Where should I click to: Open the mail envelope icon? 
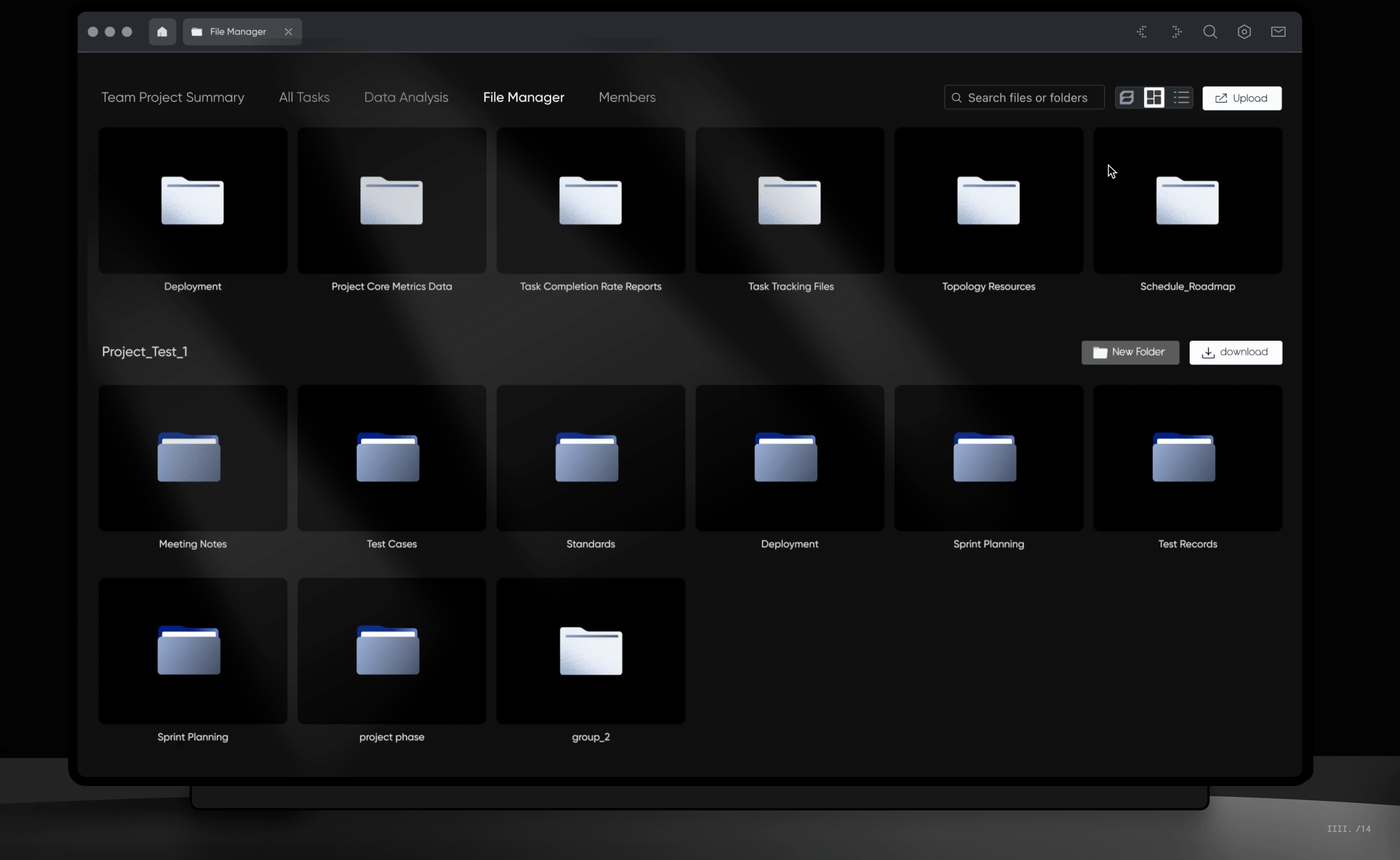pos(1278,32)
